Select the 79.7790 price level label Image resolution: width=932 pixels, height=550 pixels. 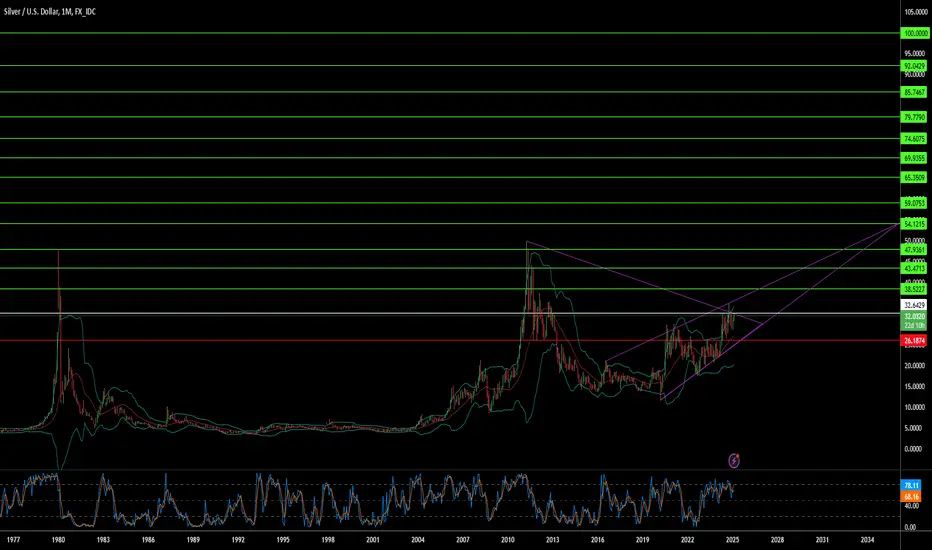point(914,117)
